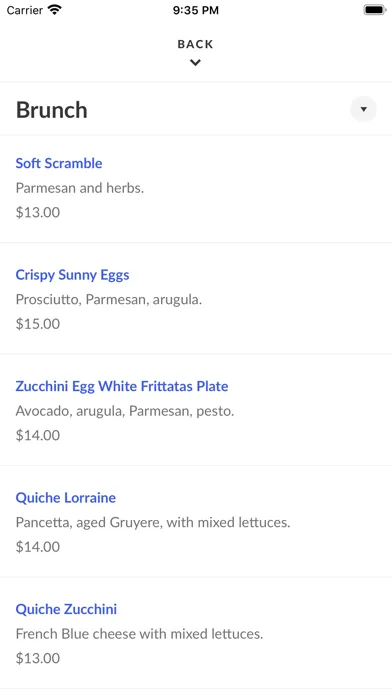Image resolution: width=392 pixels, height=696 pixels.
Task: Click the battery icon in status bar
Action: (x=374, y=10)
